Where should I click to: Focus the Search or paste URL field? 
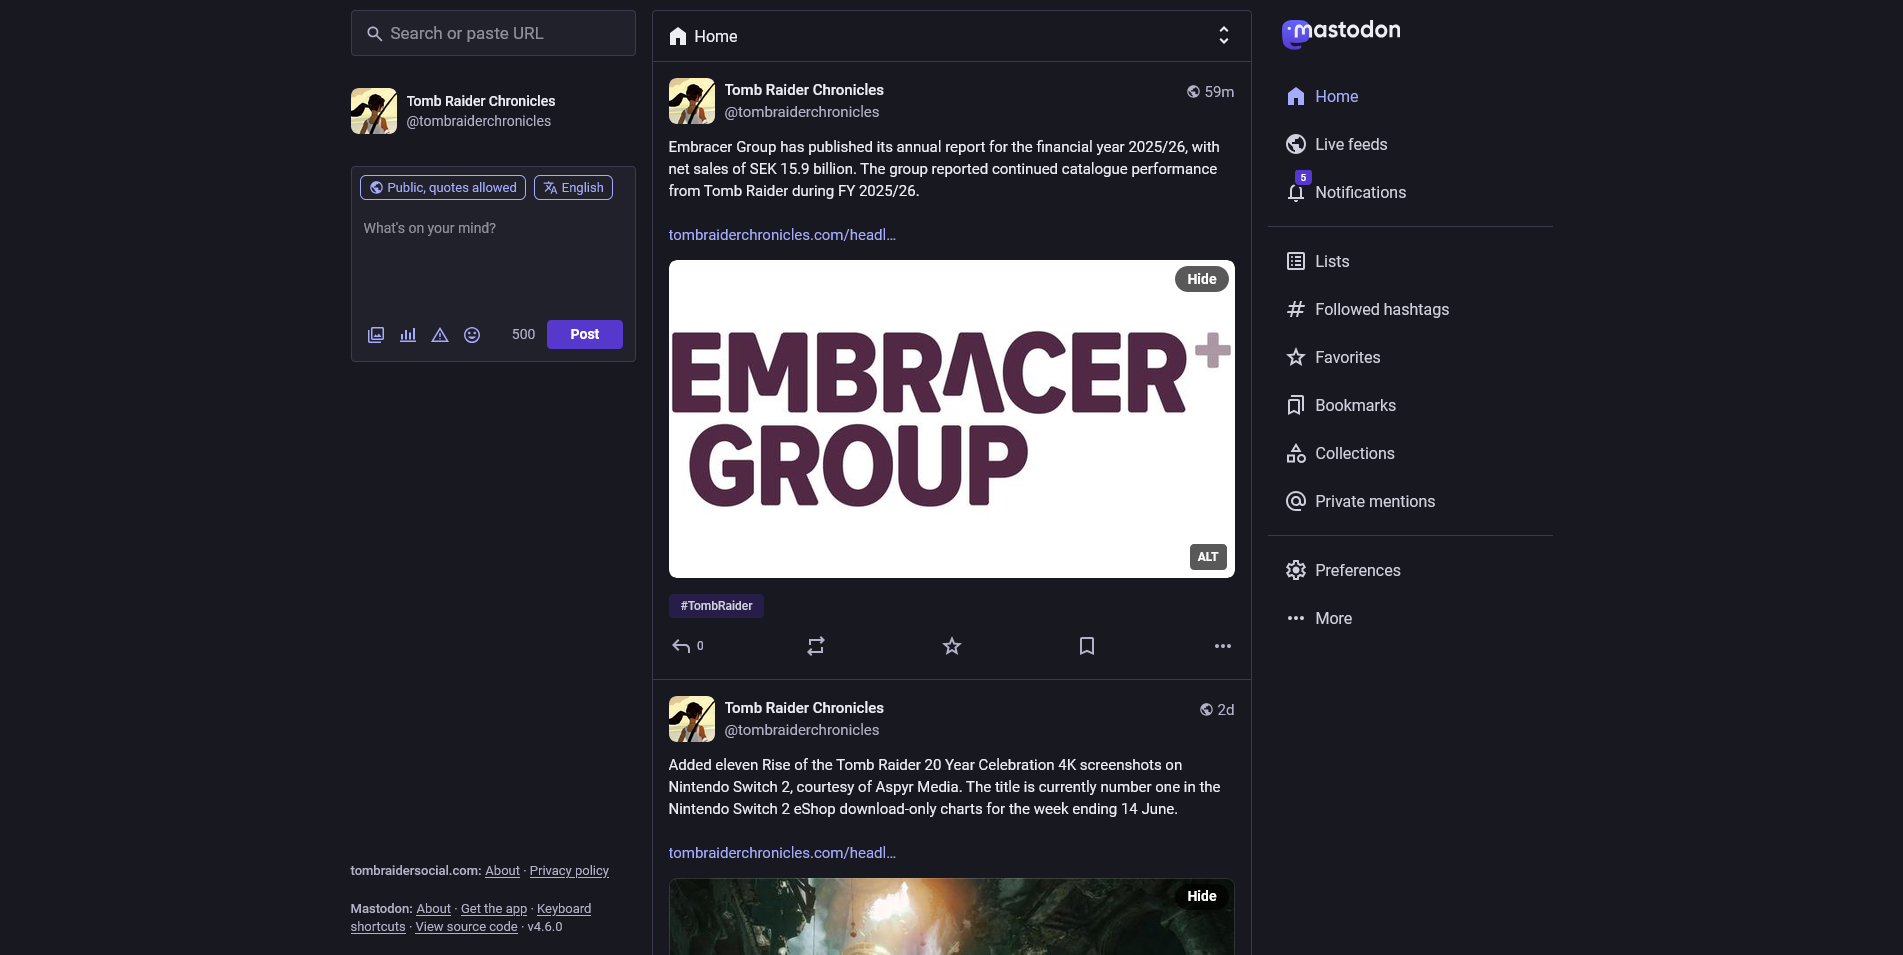[x=493, y=33]
